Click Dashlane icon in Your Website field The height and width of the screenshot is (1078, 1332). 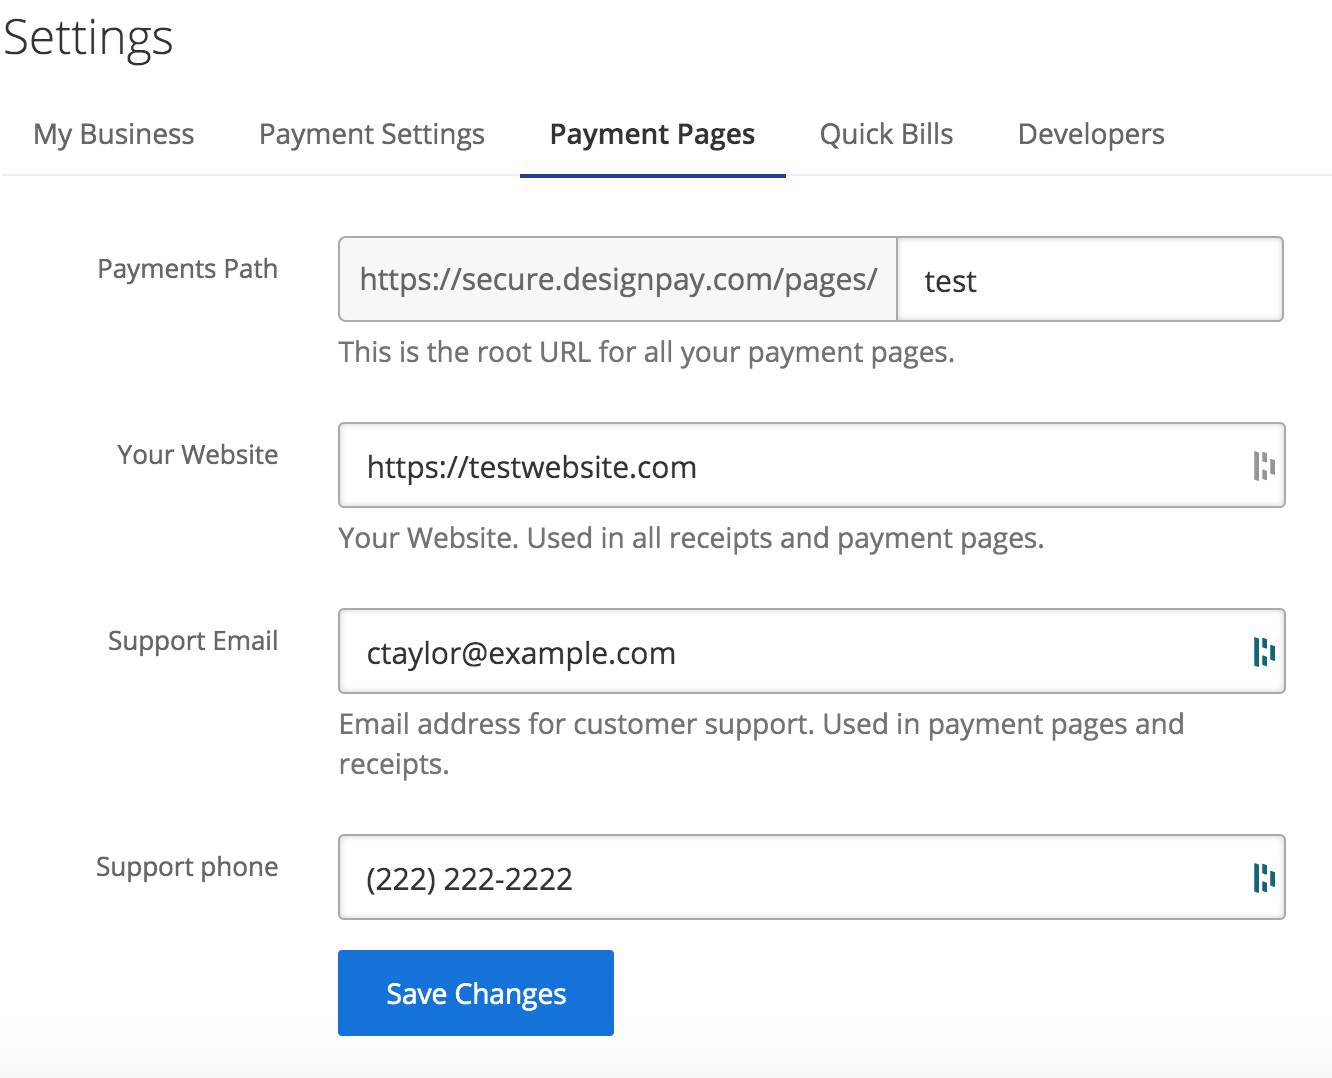tap(1264, 466)
